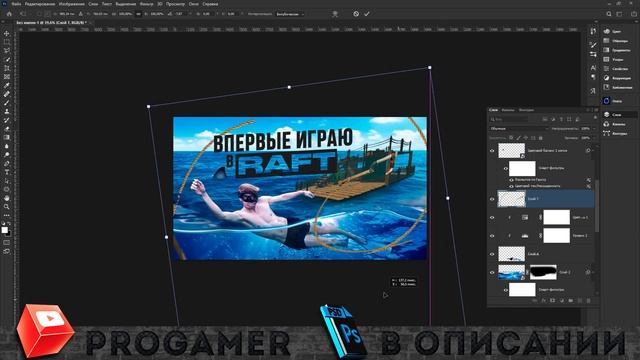This screenshot has height=360, width=640.
Task: Click the Layers panel vertical scrollbar
Action: 597,206
